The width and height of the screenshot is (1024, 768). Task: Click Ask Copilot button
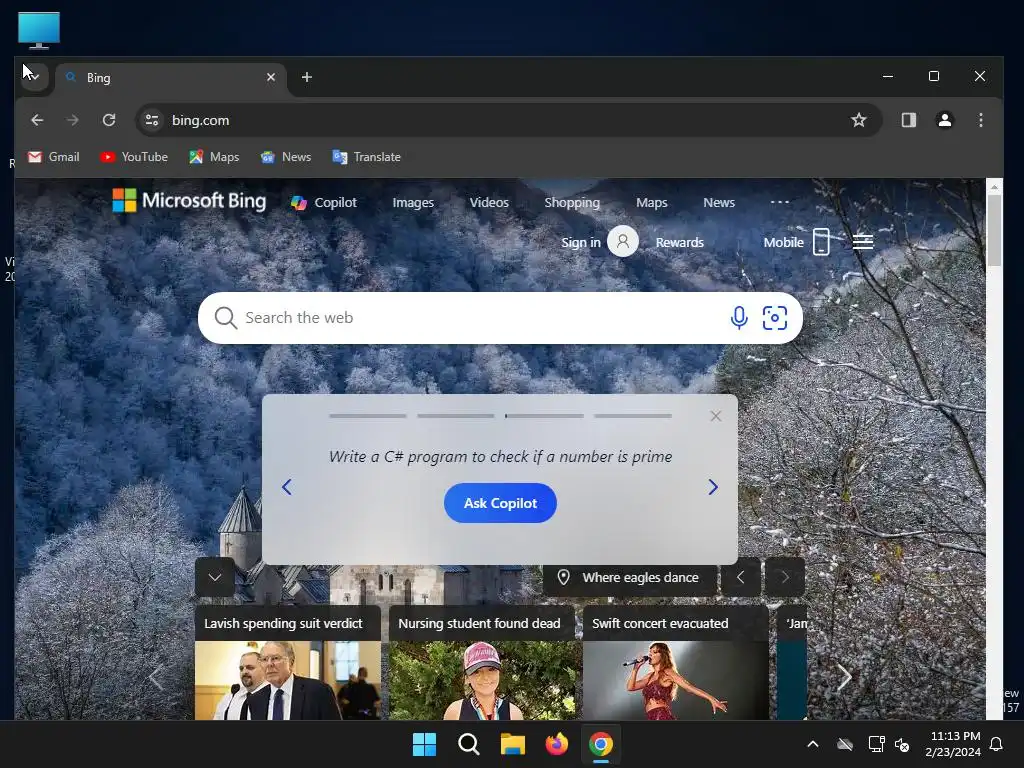click(x=500, y=503)
